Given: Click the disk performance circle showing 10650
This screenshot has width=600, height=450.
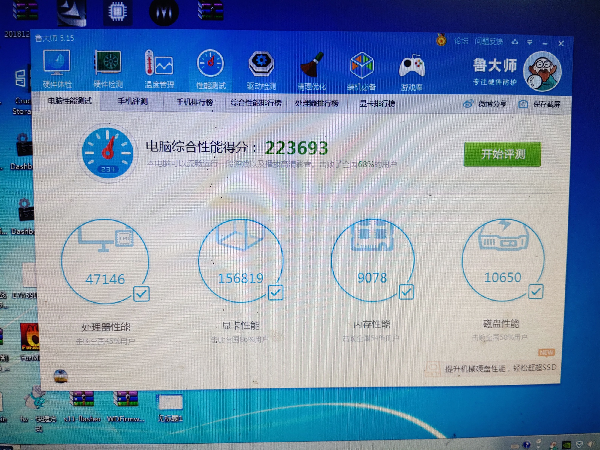Looking at the screenshot, I should coord(503,260).
